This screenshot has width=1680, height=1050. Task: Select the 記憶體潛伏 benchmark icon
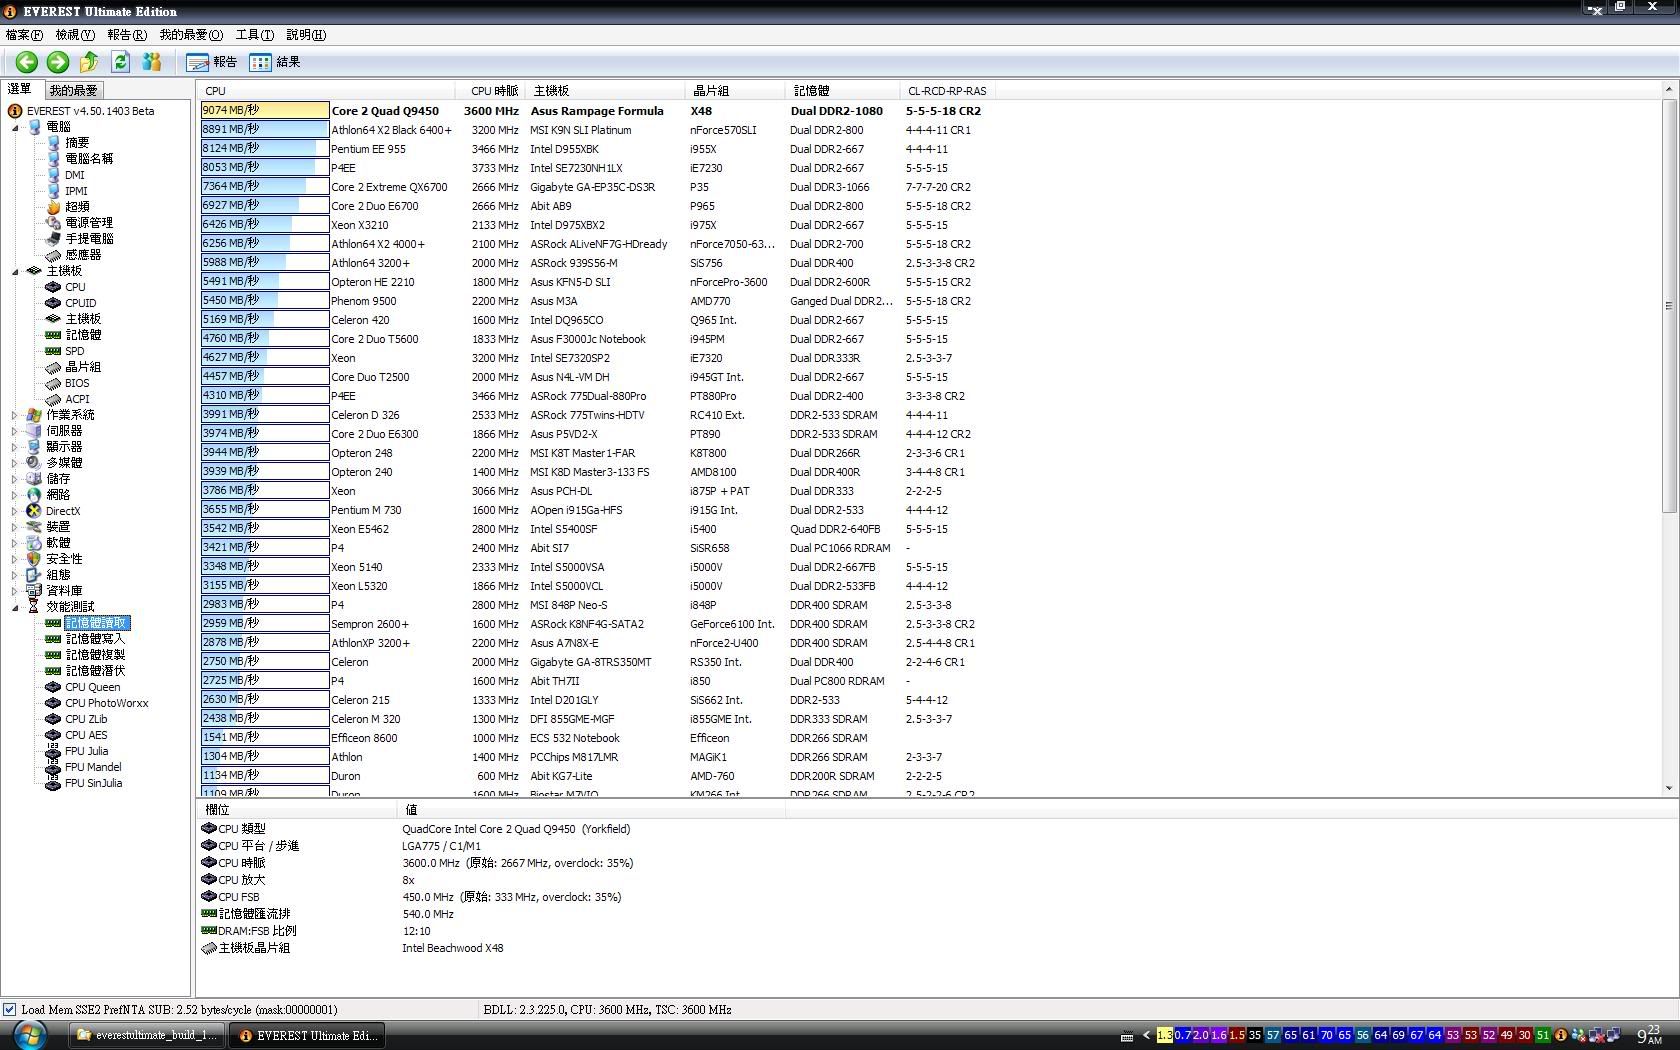[x=53, y=671]
